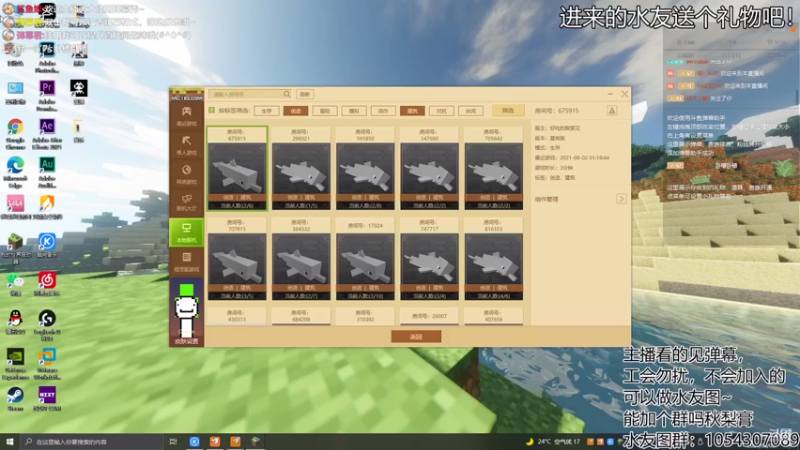Click room number 407656 header
This screenshot has width=800, height=450.
point(493,316)
